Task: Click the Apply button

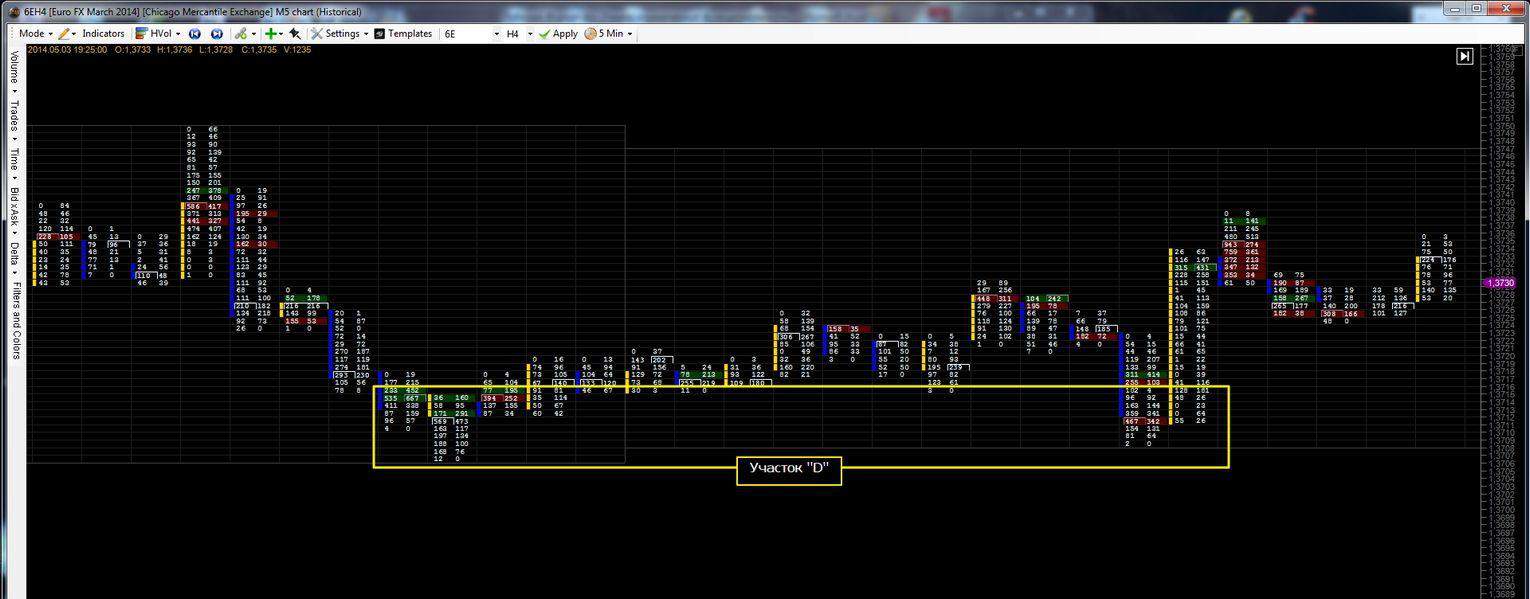Action: [x=558, y=33]
